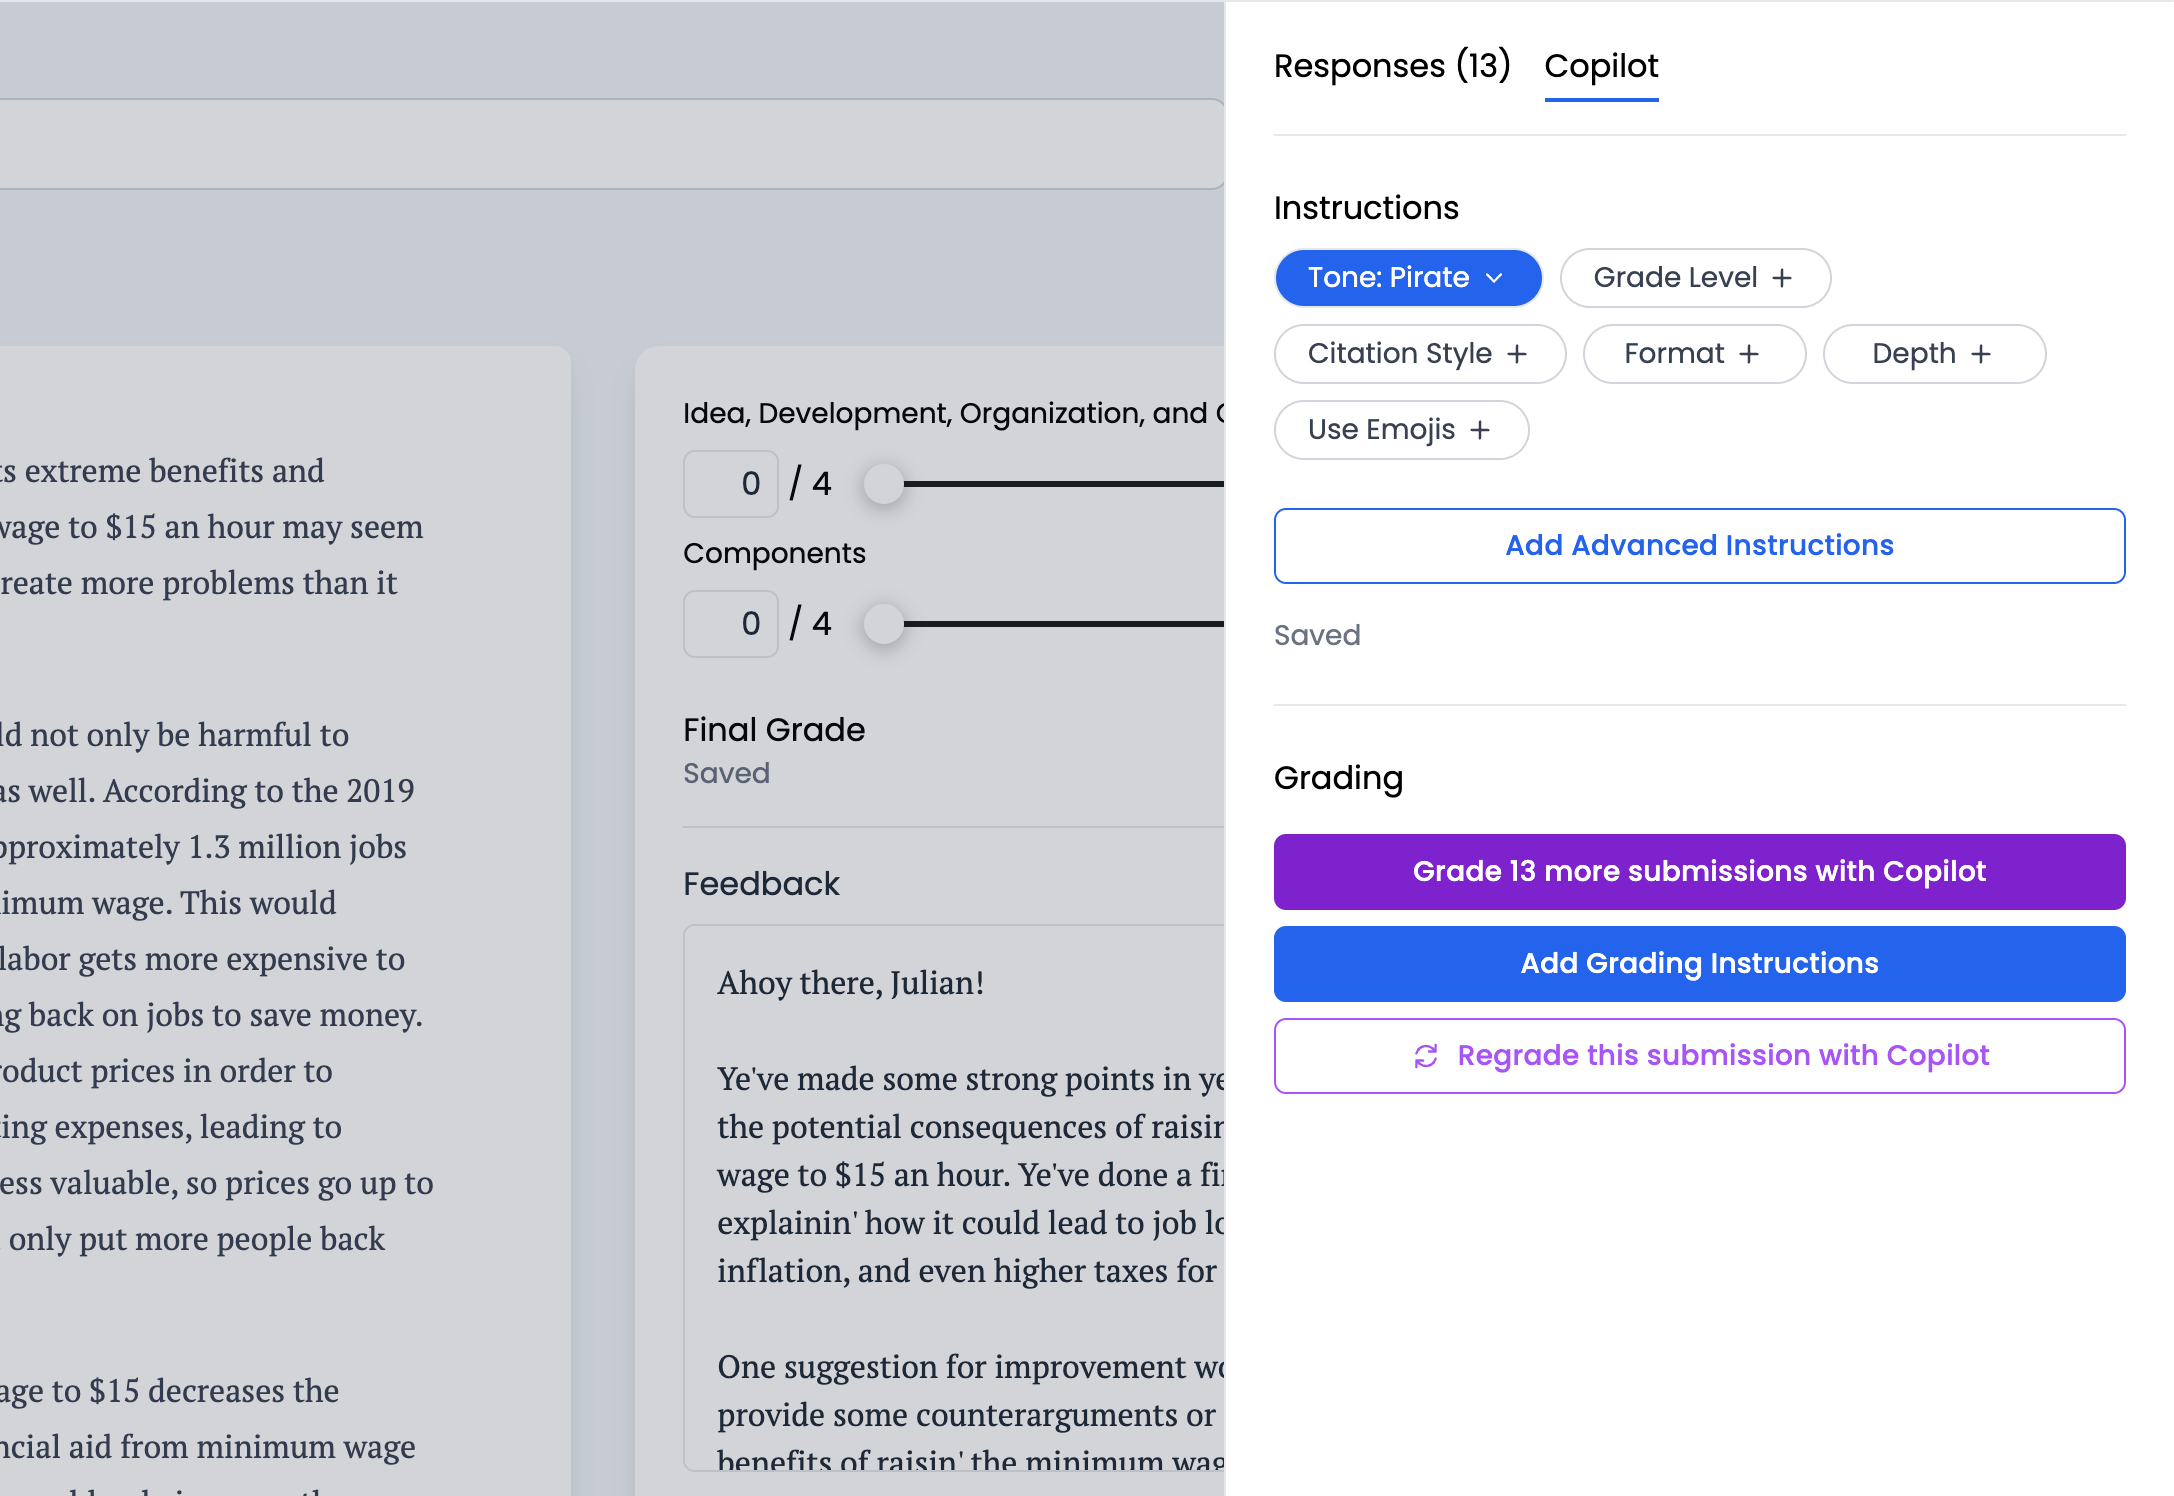
Task: Click Grade 13 more submissions with Copilot
Action: click(1699, 872)
